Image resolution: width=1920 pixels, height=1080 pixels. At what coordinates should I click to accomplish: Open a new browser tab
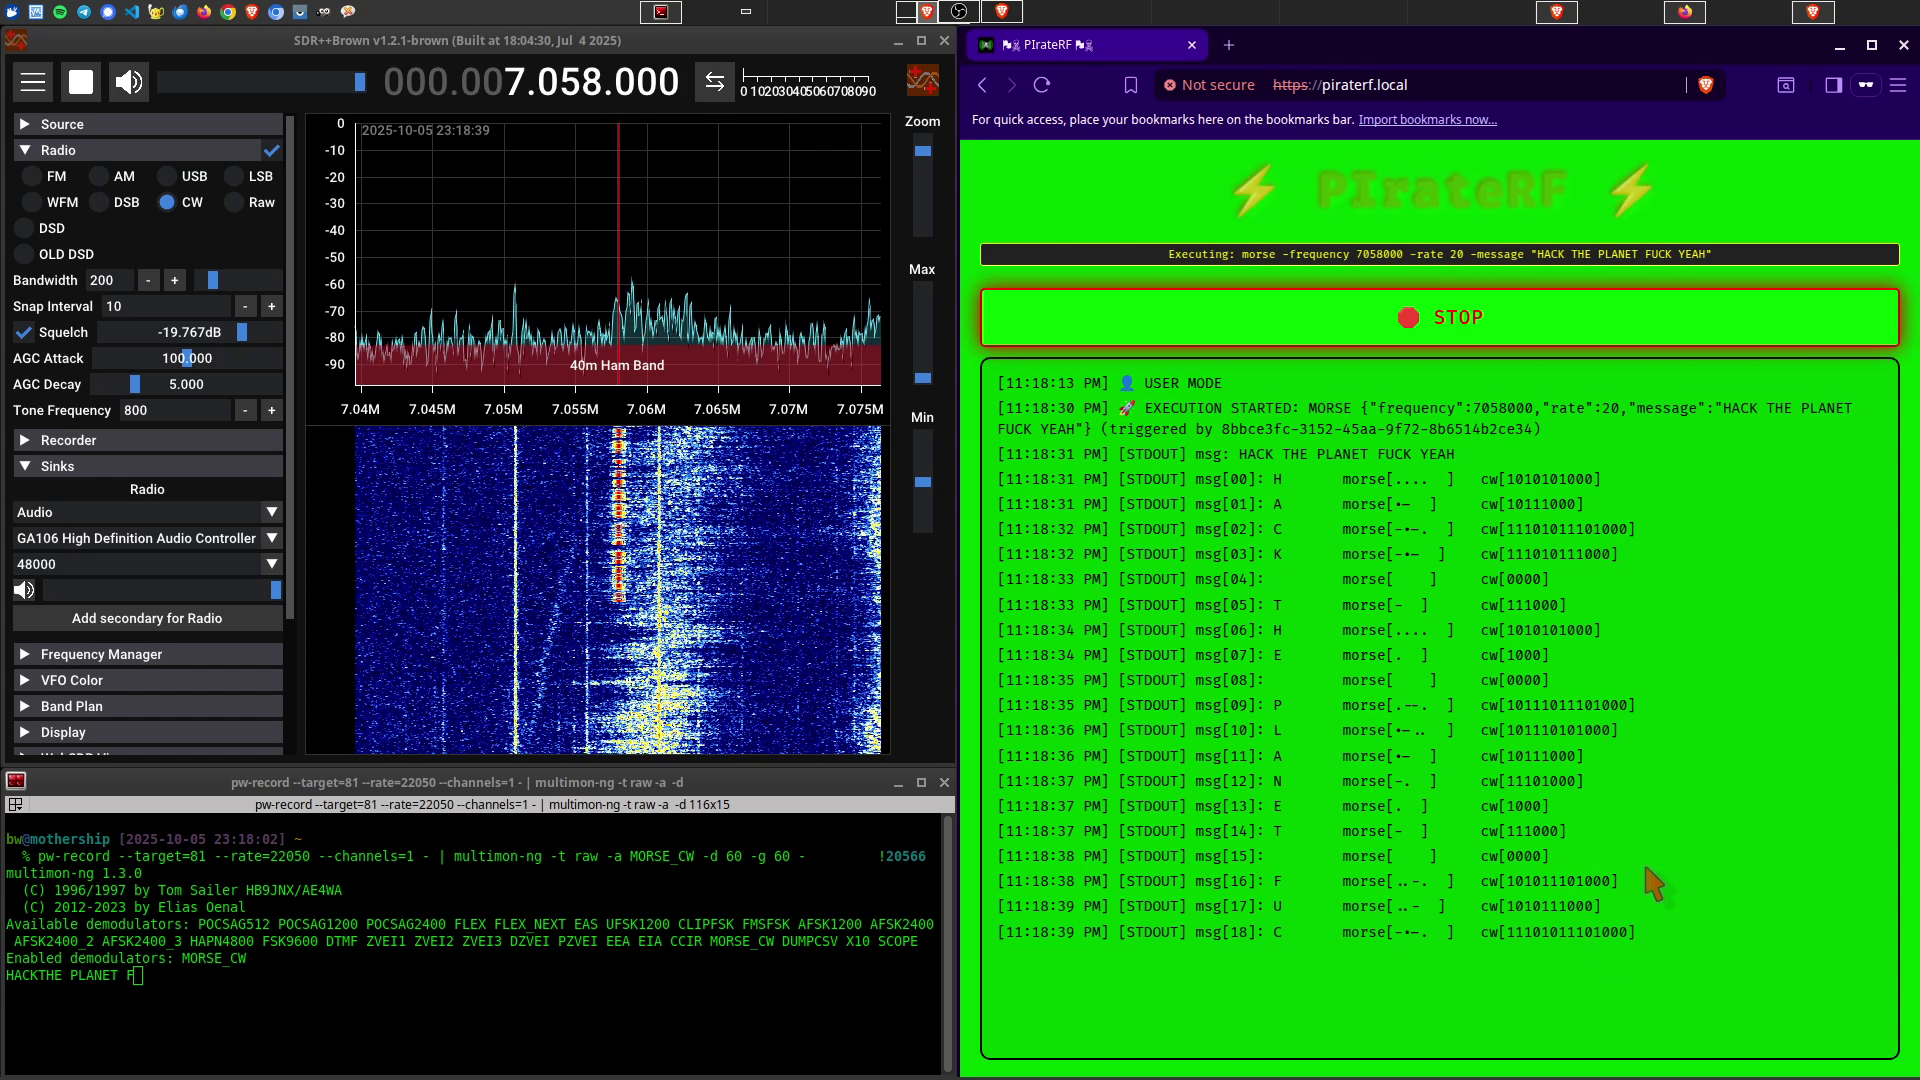tap(1229, 45)
